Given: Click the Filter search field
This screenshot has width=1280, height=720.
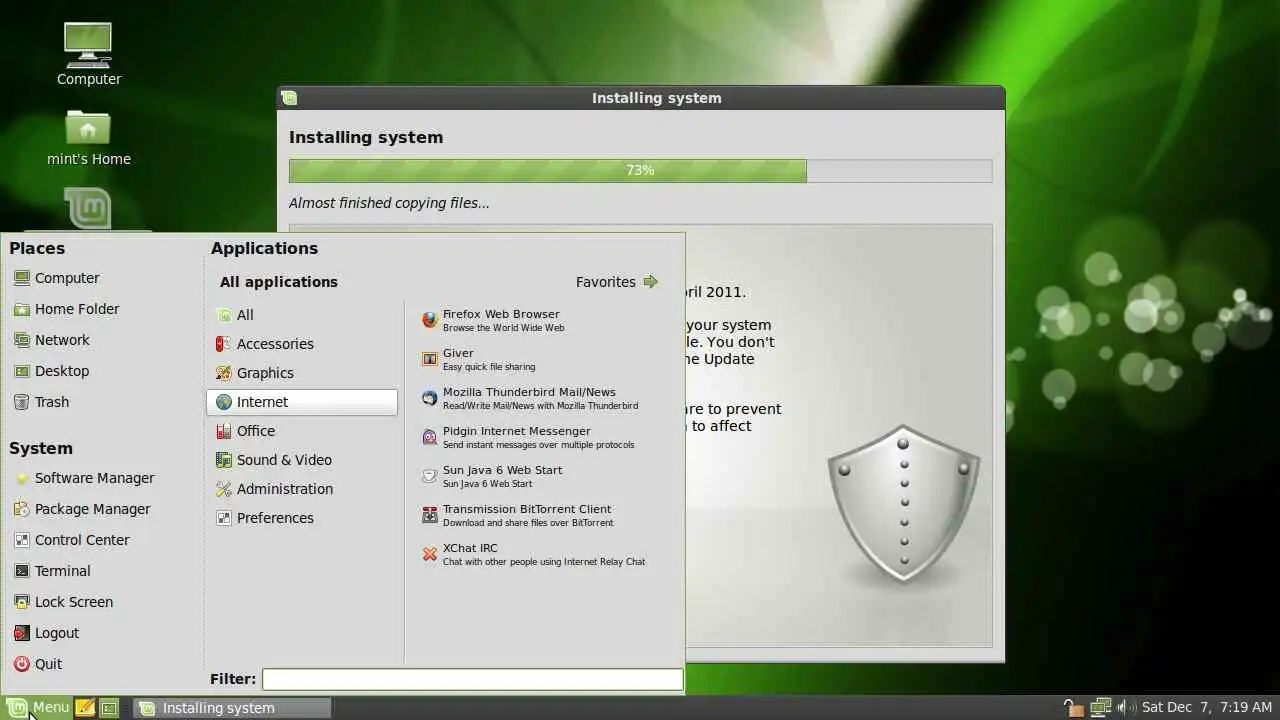Looking at the screenshot, I should [x=472, y=679].
